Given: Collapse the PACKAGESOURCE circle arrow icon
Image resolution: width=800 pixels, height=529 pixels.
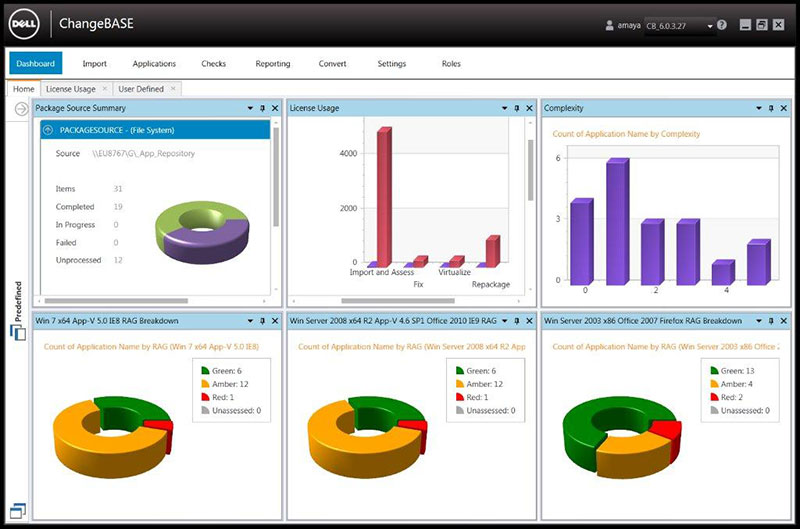Looking at the screenshot, I should (48, 130).
